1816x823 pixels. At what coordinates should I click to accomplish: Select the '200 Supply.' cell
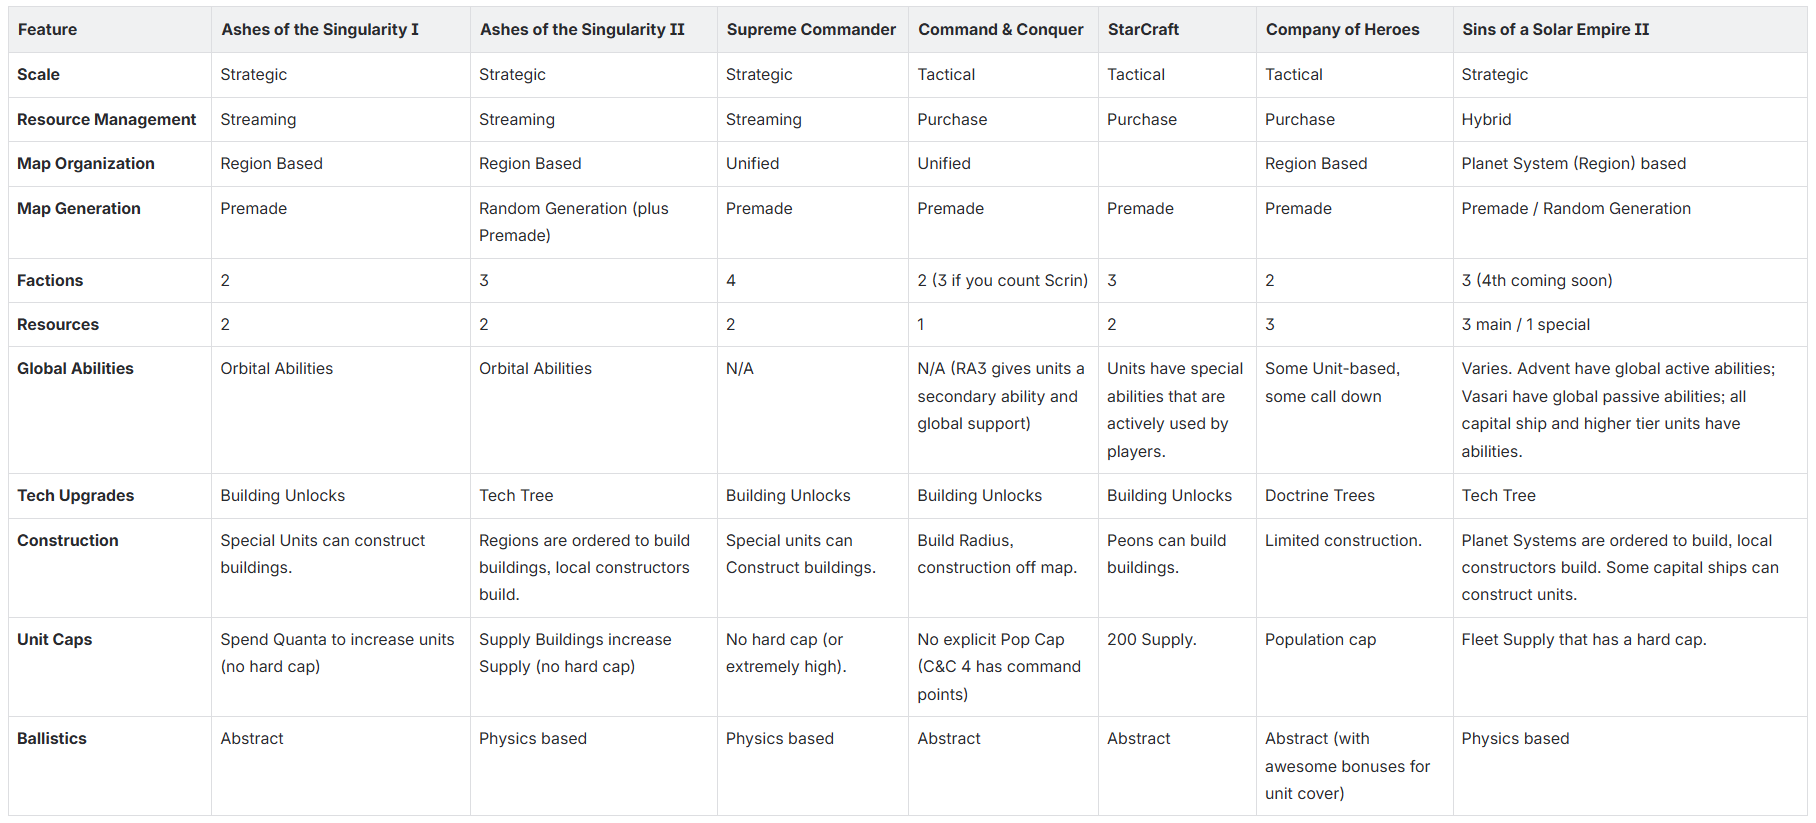(1151, 640)
